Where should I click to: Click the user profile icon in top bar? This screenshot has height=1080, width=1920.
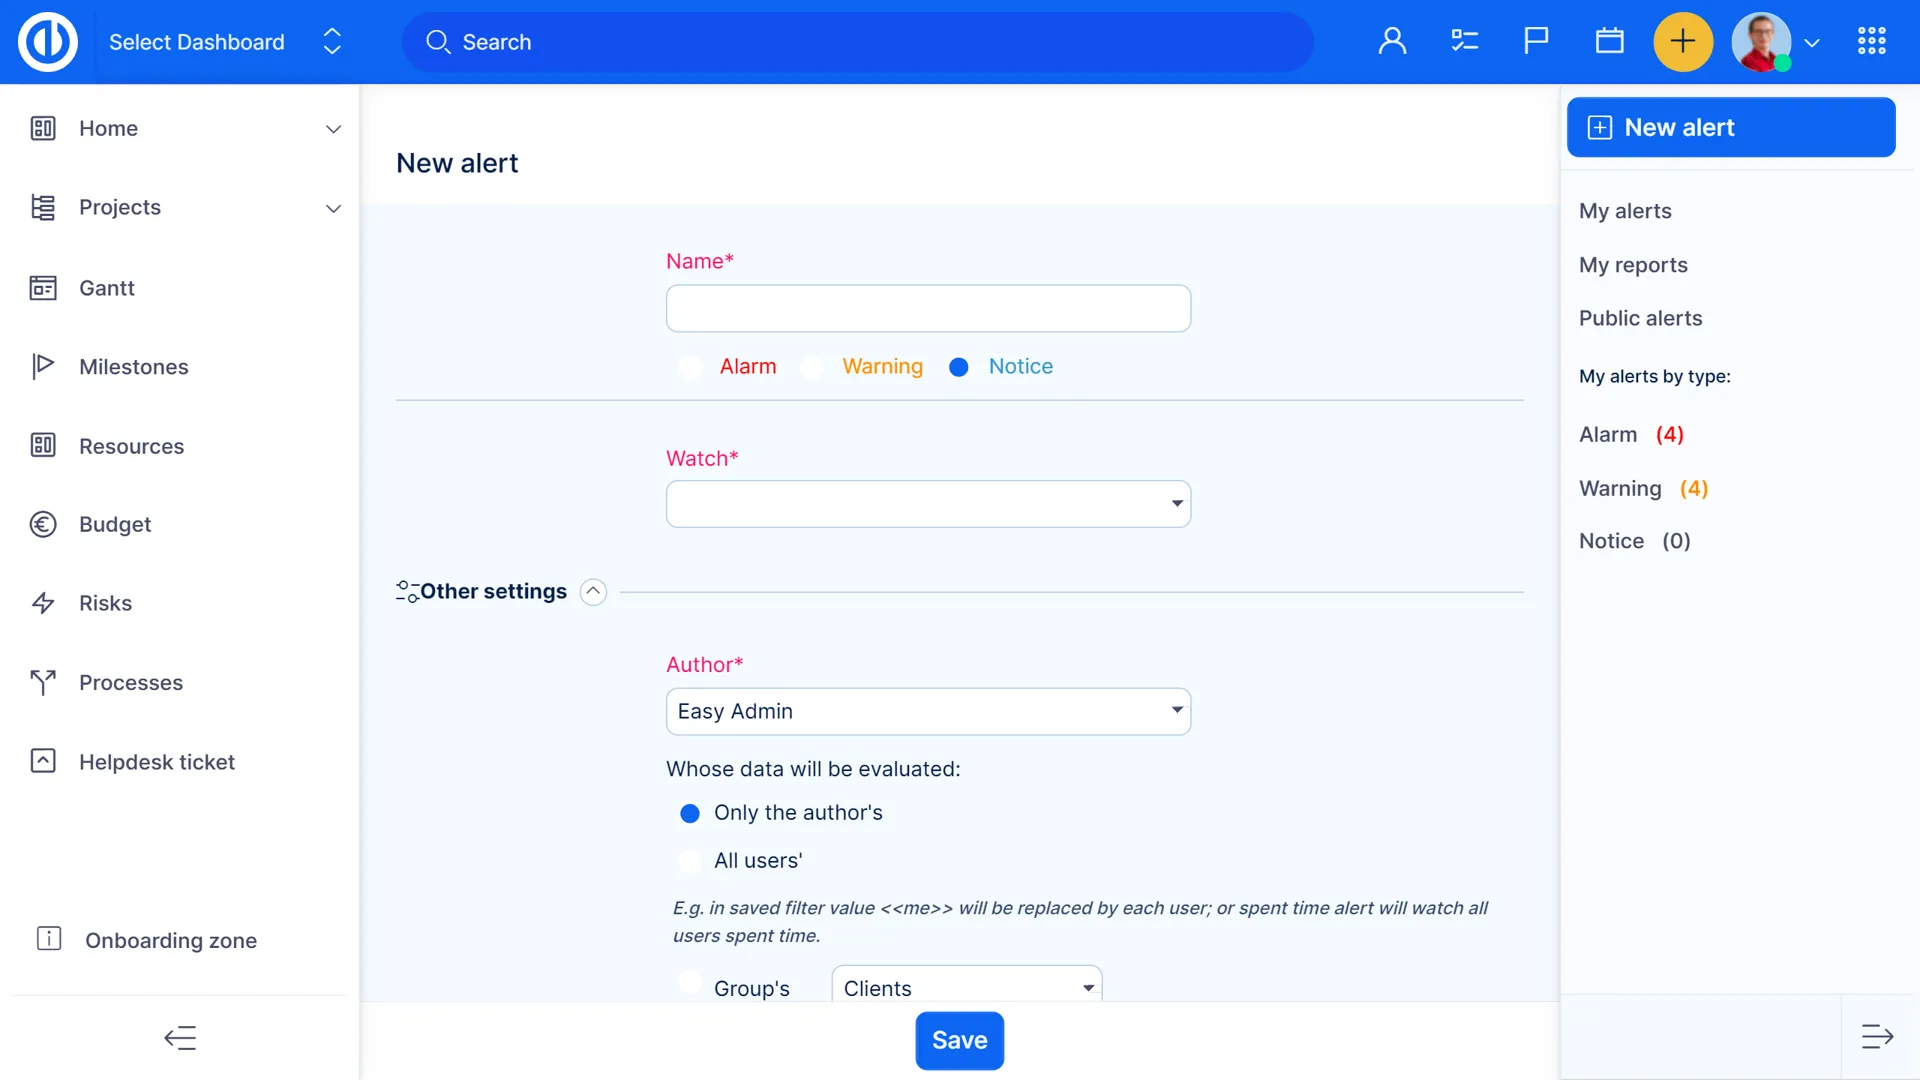point(1392,41)
